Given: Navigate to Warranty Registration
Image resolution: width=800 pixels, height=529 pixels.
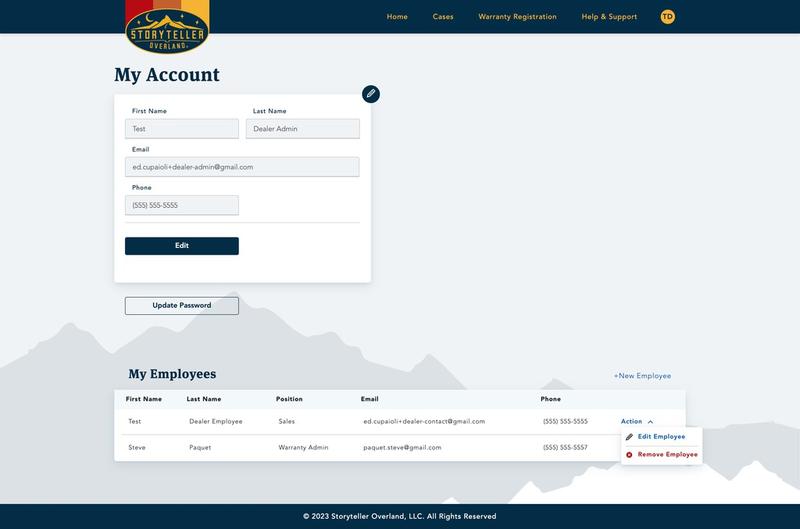Looking at the screenshot, I should click(517, 17).
